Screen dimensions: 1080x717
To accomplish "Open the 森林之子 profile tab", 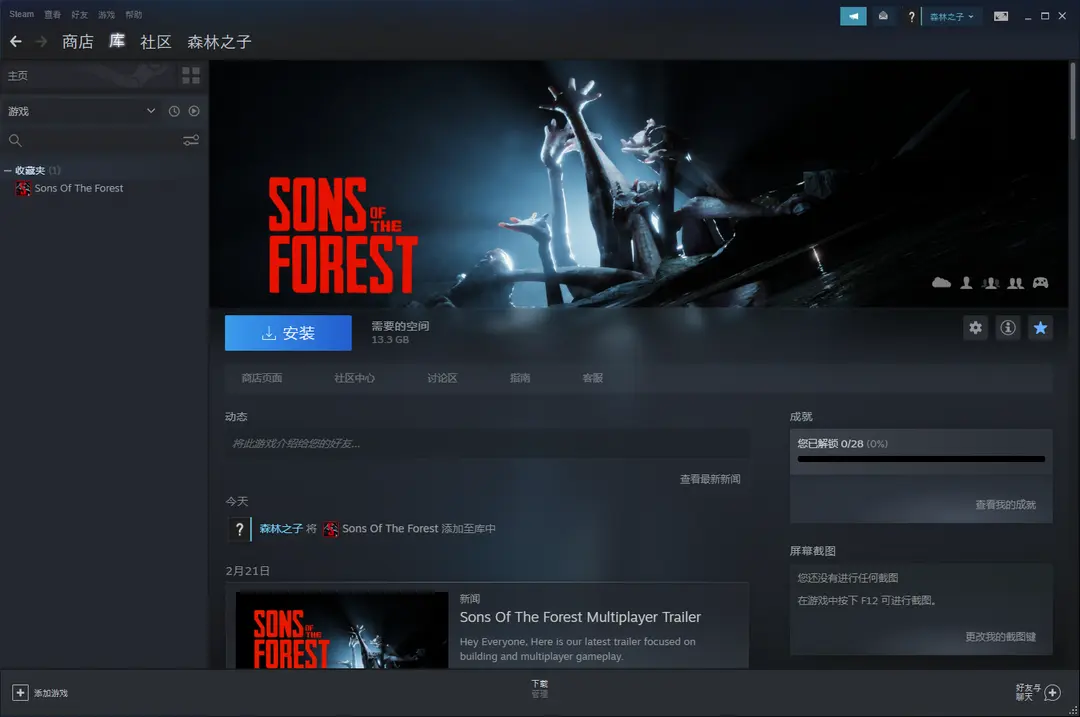I will click(x=219, y=42).
